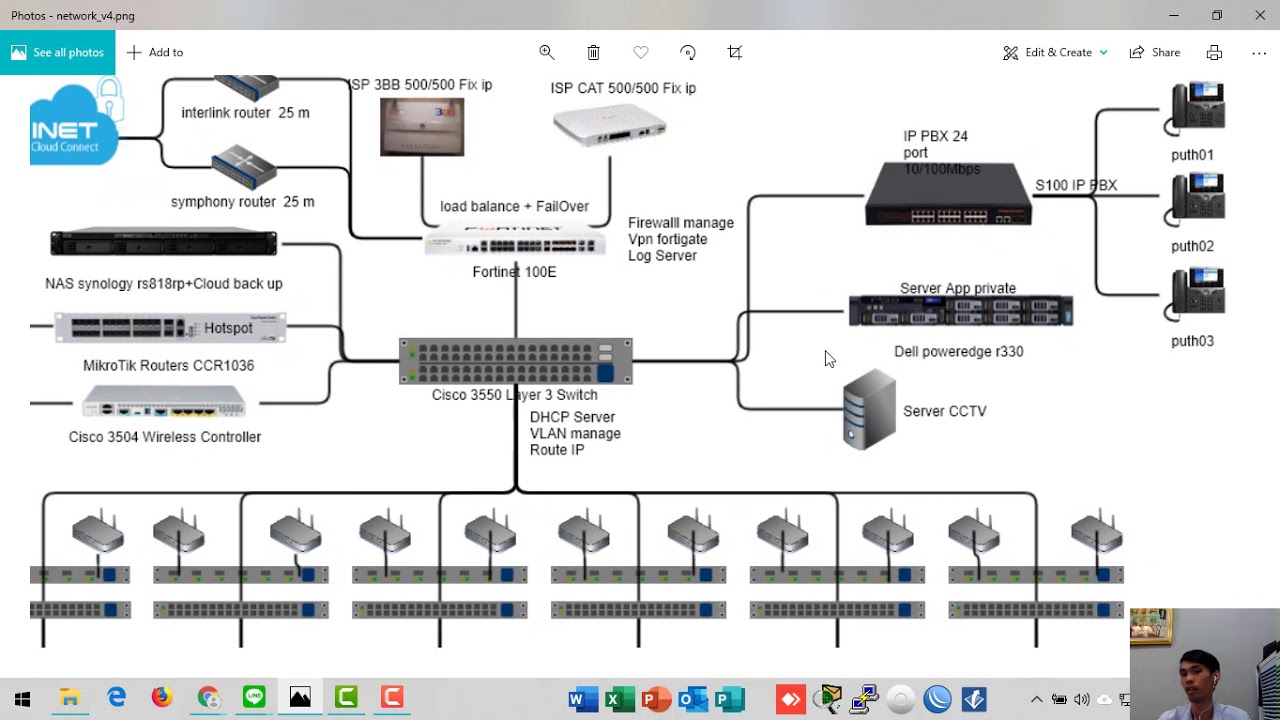The image size is (1280, 720).
Task: Click the ISP CAT 500/500 Fix ip label
Action: point(623,88)
